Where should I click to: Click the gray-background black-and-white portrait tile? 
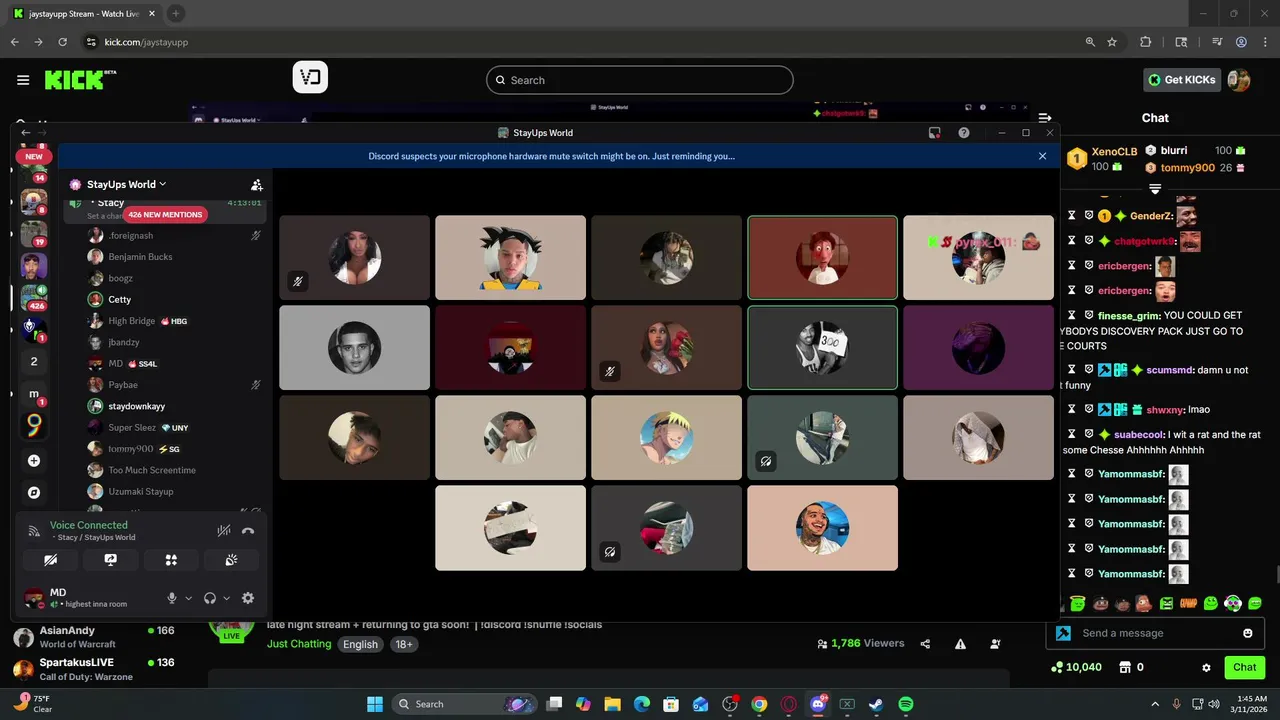pos(354,347)
